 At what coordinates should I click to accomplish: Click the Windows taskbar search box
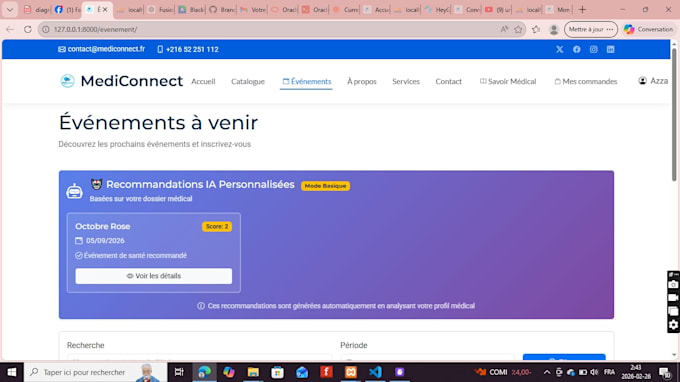95,372
